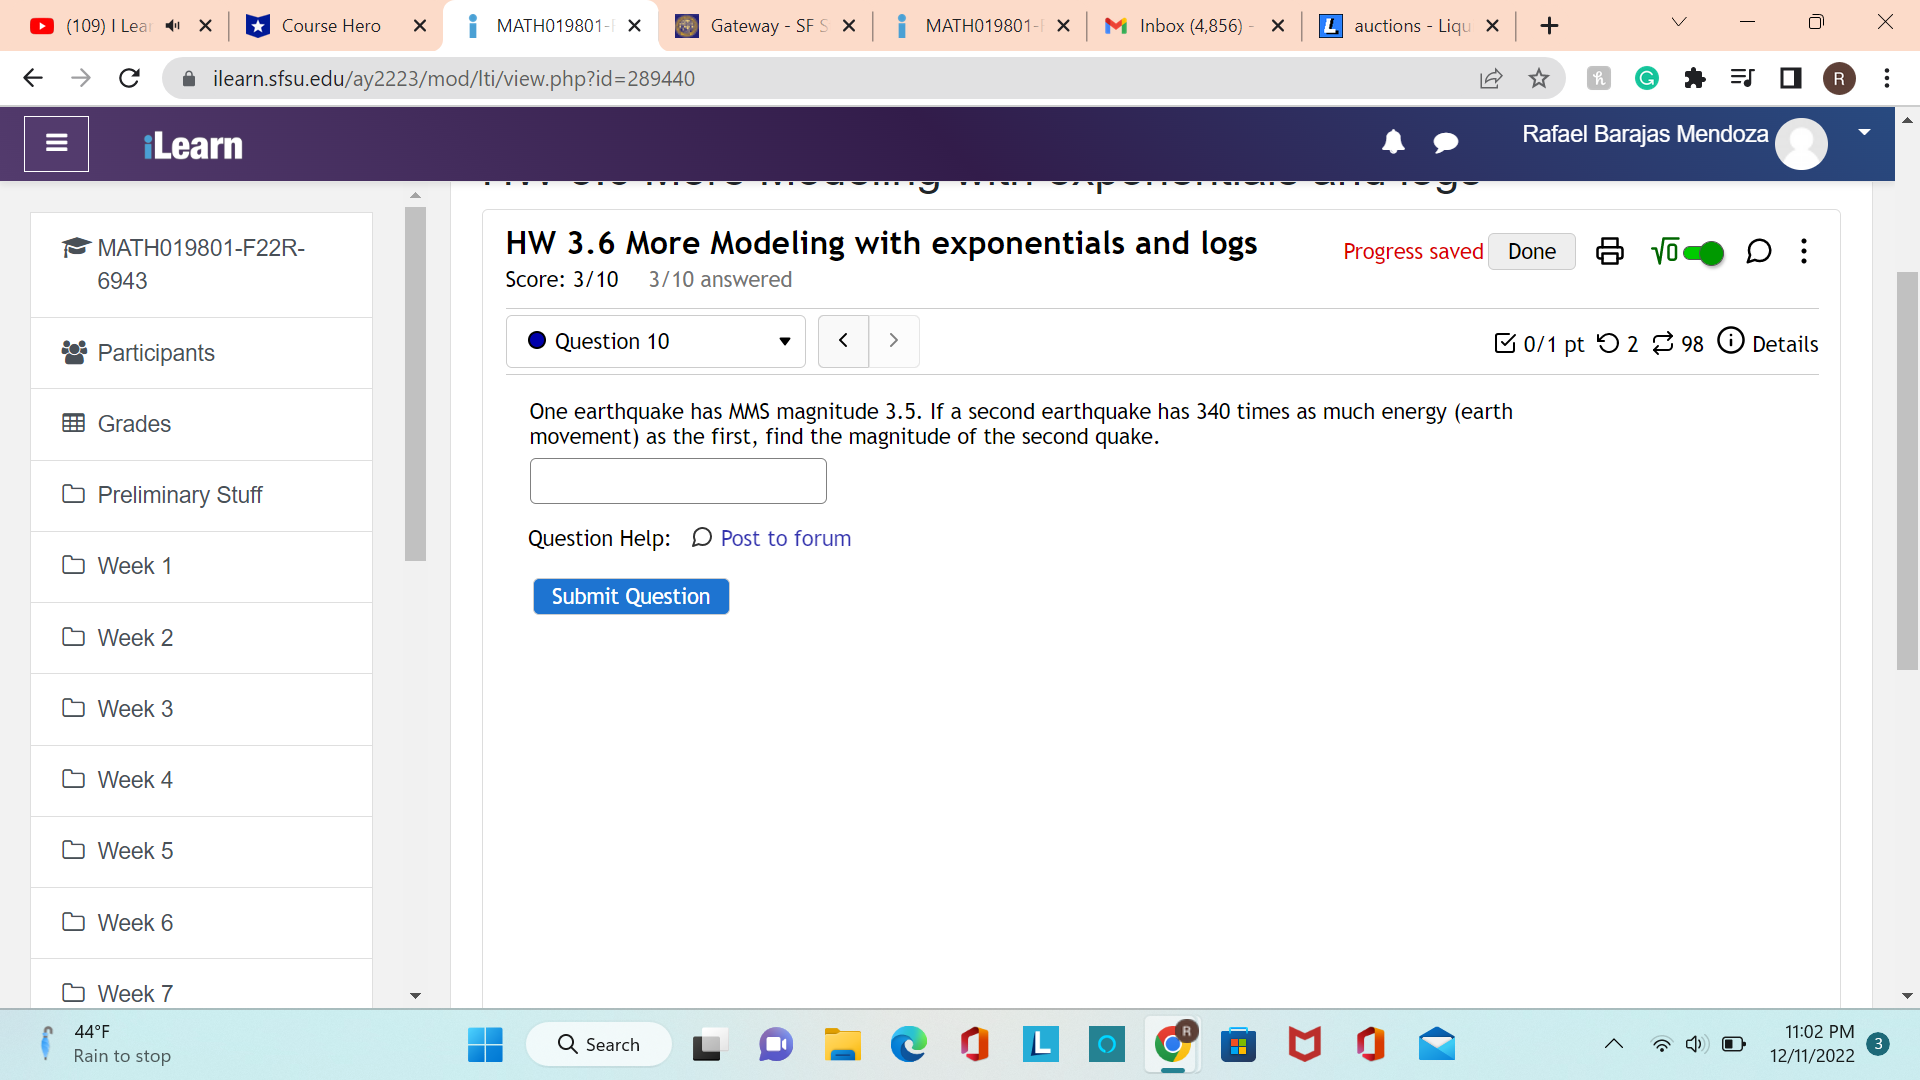Open the iLearn chat messages icon
The image size is (1920, 1080).
pos(1445,143)
